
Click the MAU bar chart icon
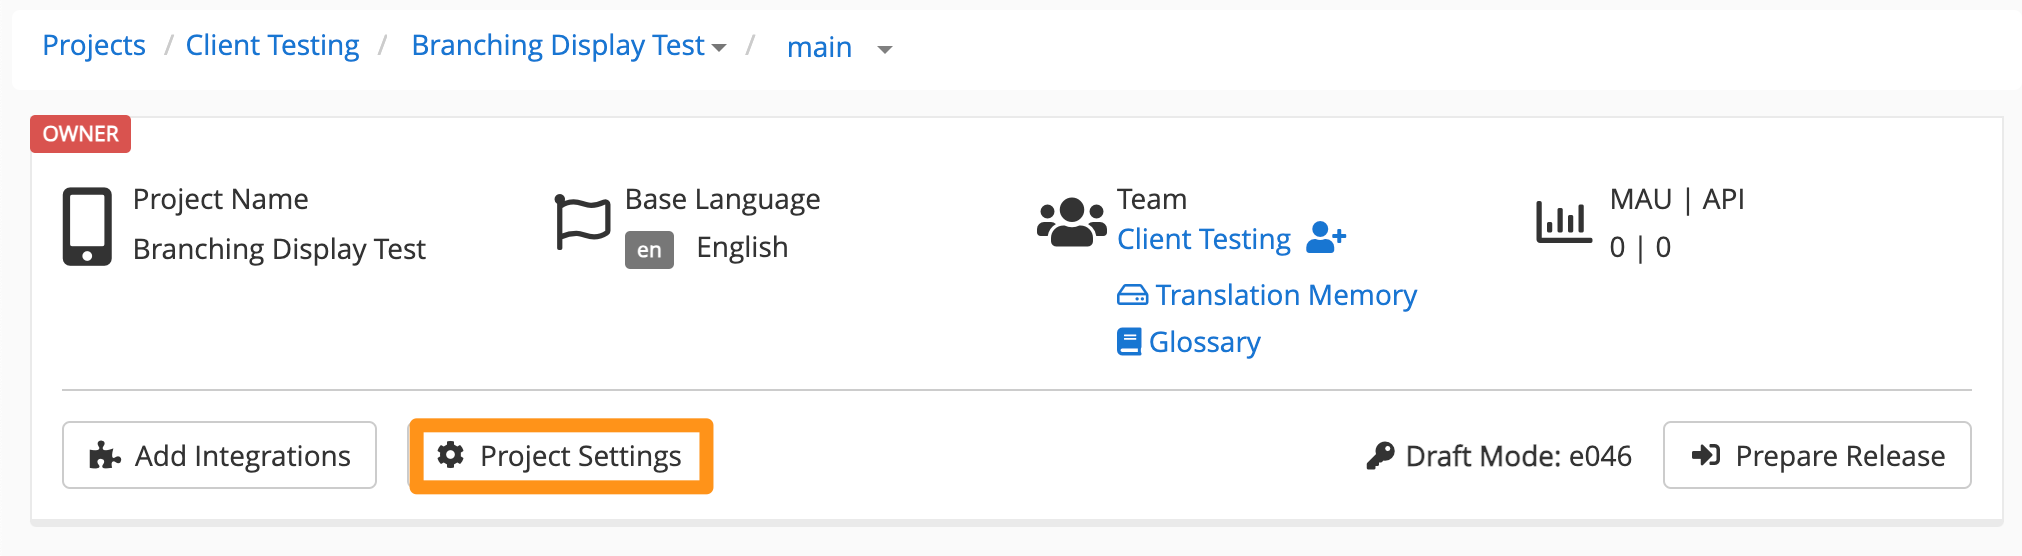coord(1563,222)
